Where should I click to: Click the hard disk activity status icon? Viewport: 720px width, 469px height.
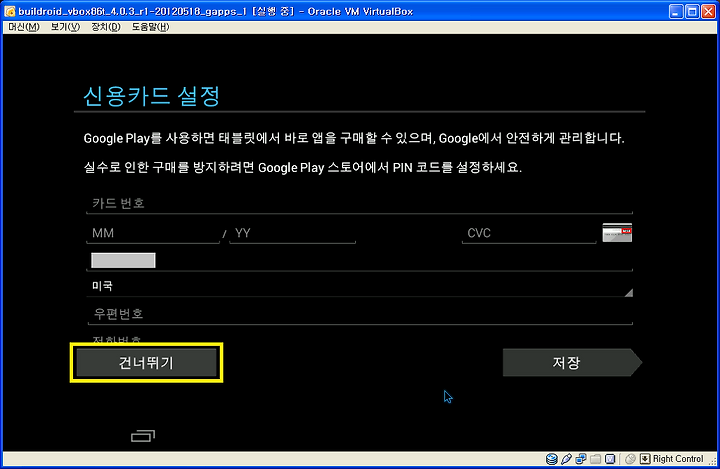click(x=551, y=459)
